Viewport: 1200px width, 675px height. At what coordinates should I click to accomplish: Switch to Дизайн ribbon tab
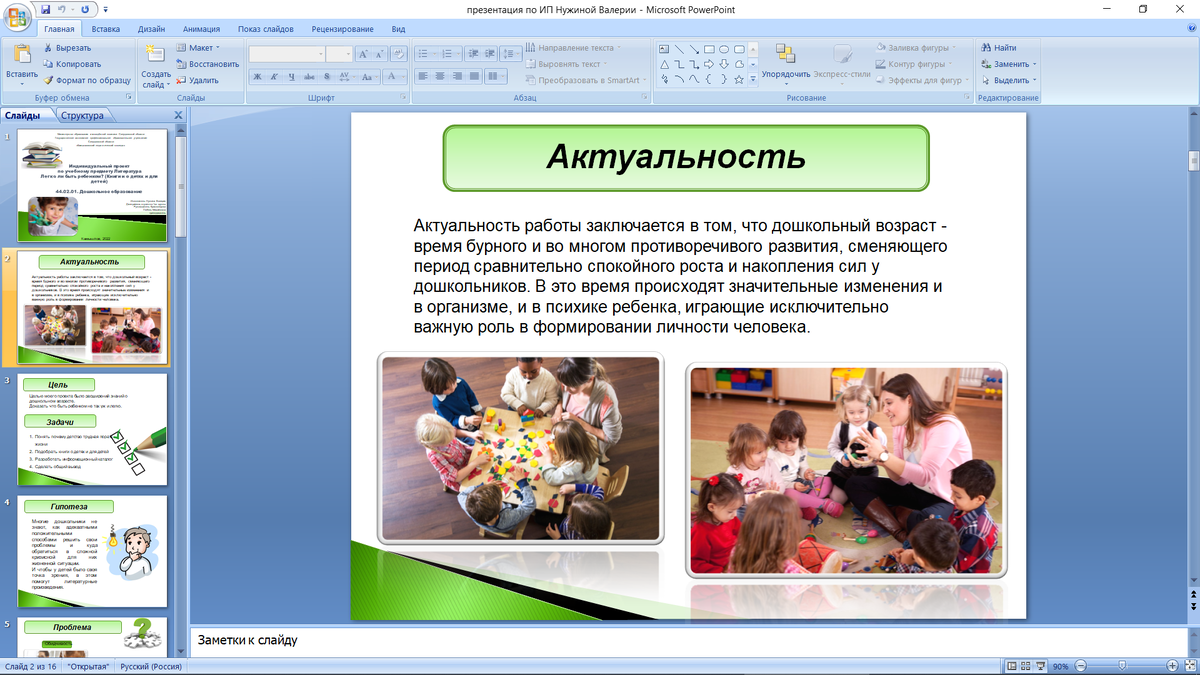coord(151,30)
